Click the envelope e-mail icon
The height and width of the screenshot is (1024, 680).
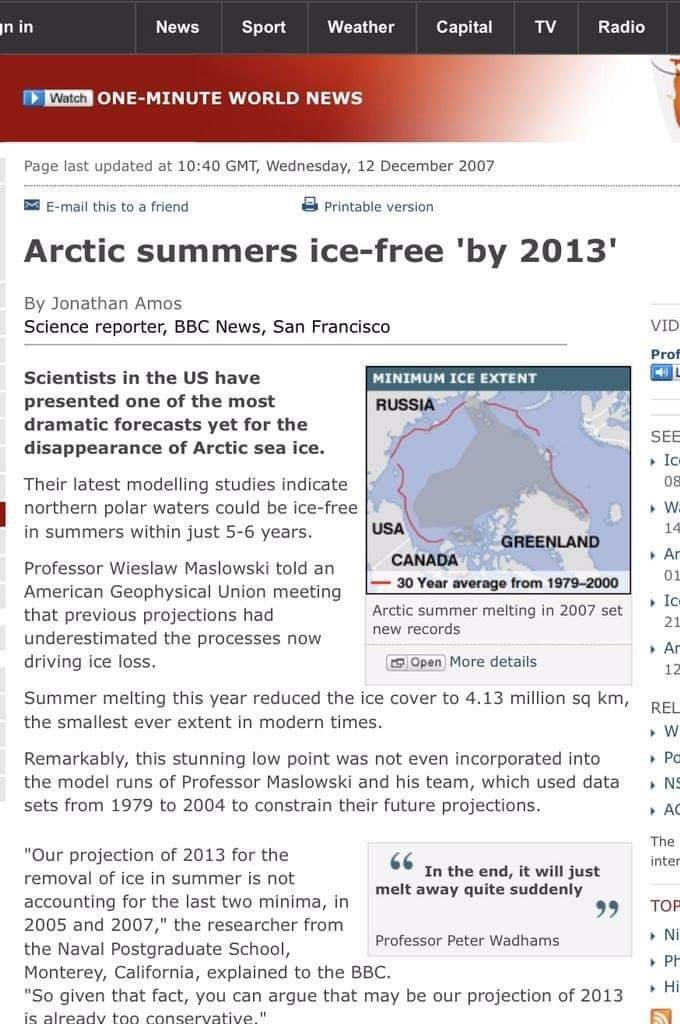(31, 206)
